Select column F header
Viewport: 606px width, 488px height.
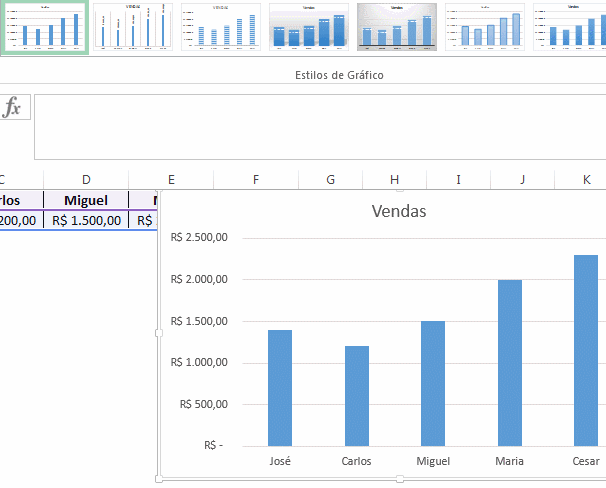pyautogui.click(x=256, y=179)
